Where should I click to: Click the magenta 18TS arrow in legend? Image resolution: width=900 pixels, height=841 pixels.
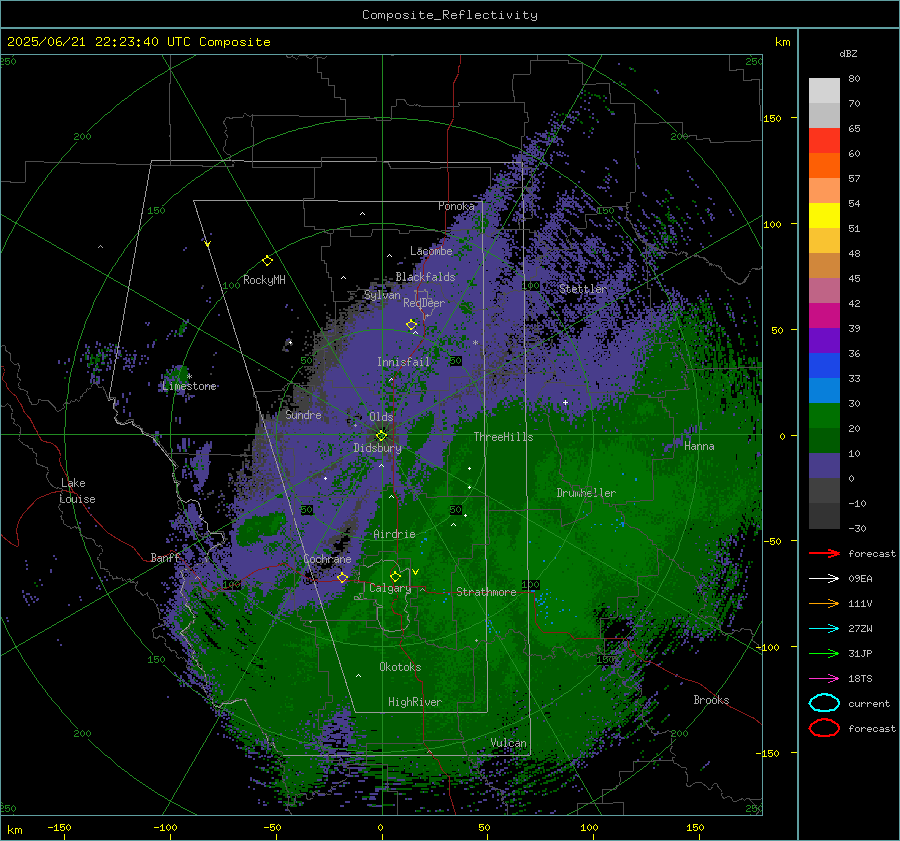pos(824,679)
